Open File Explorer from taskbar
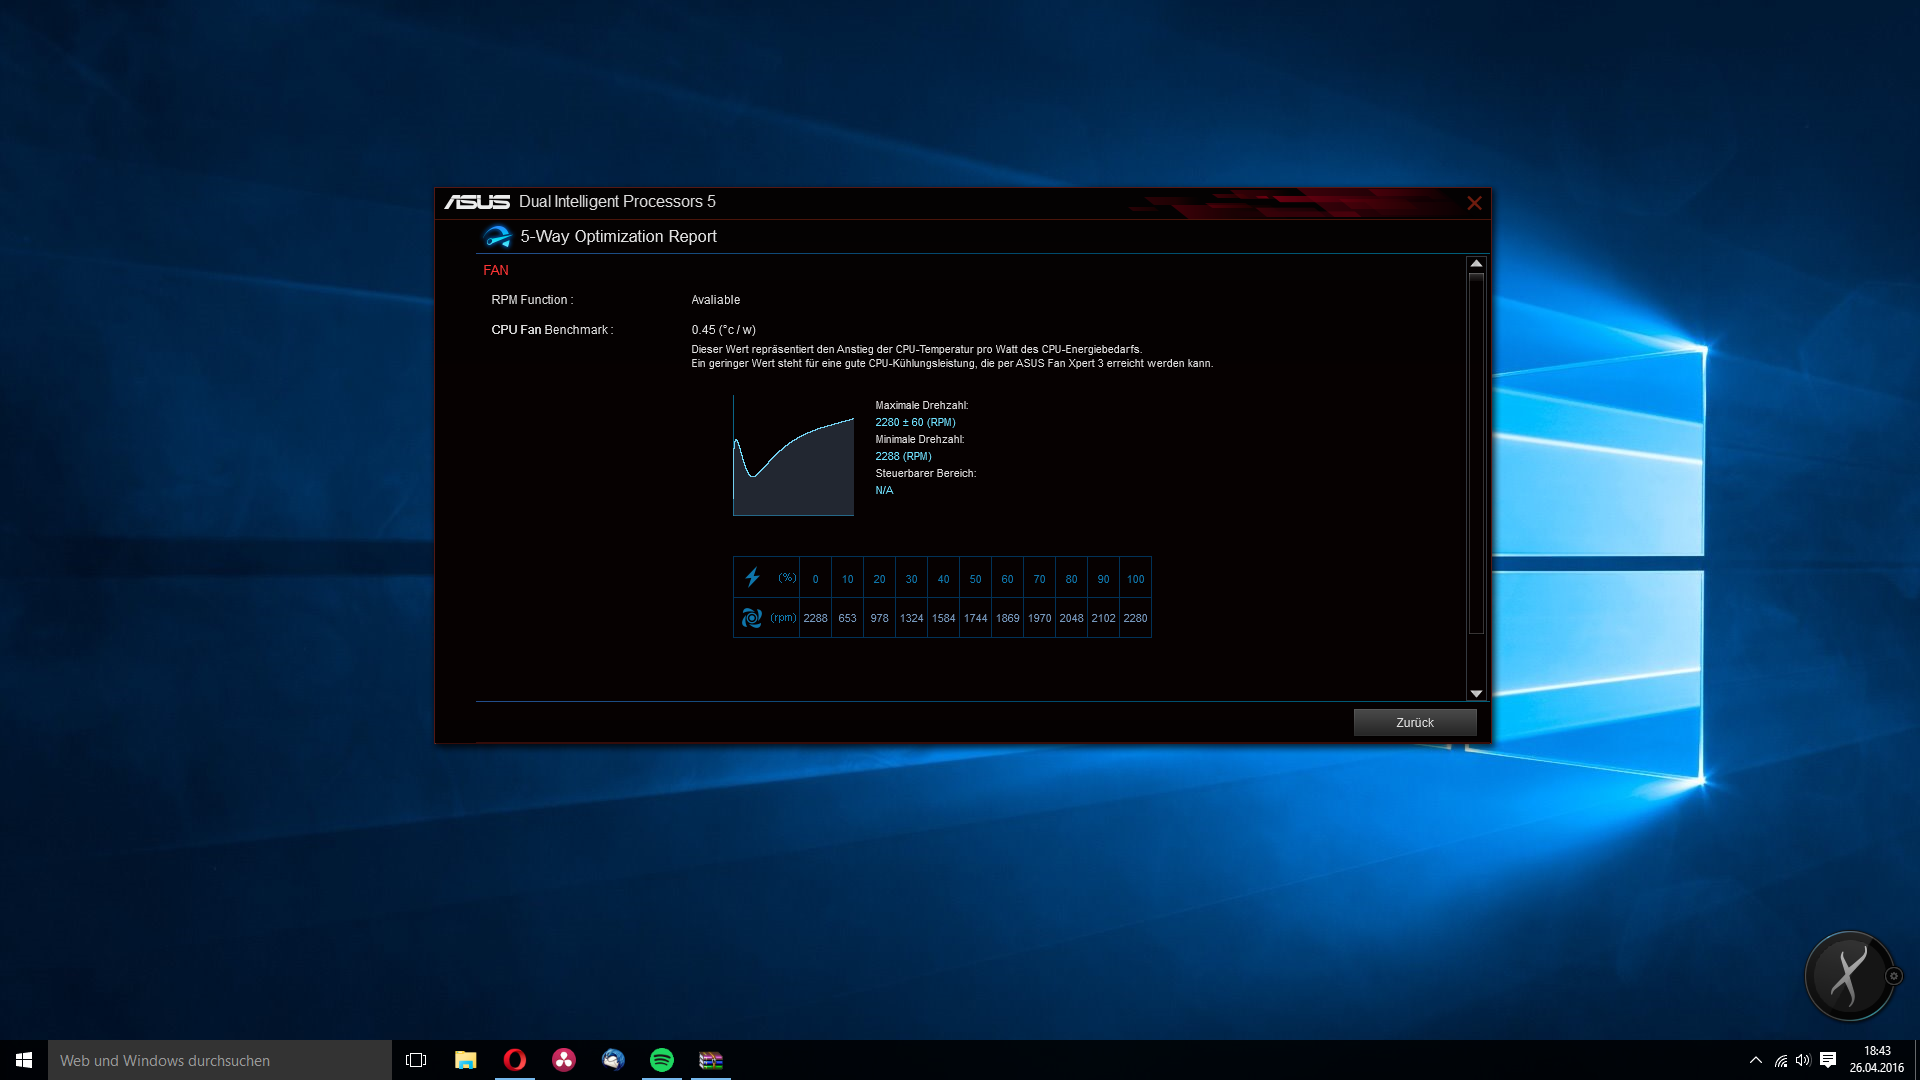1920x1080 pixels. pos(465,1060)
